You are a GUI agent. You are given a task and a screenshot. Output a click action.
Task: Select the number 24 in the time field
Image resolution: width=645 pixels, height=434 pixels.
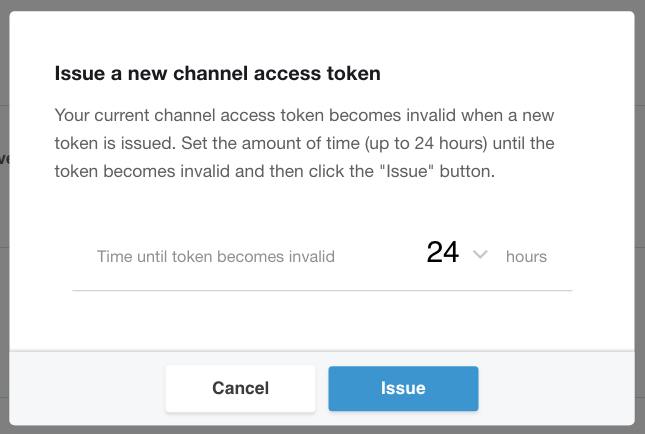[442, 253]
